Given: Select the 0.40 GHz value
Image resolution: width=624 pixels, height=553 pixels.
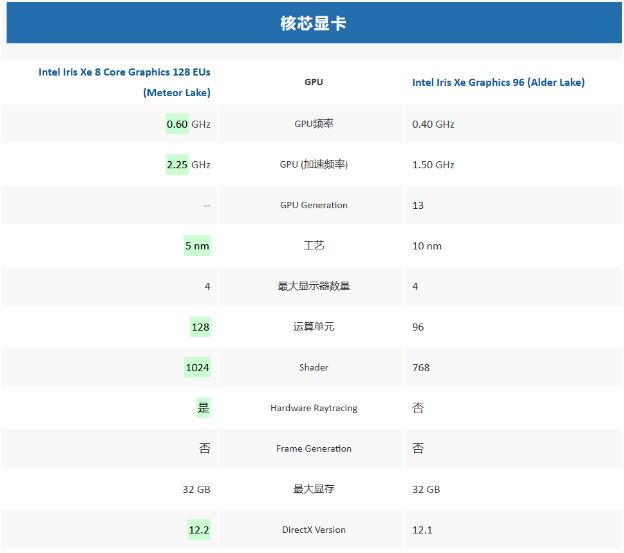Looking at the screenshot, I should point(433,124).
